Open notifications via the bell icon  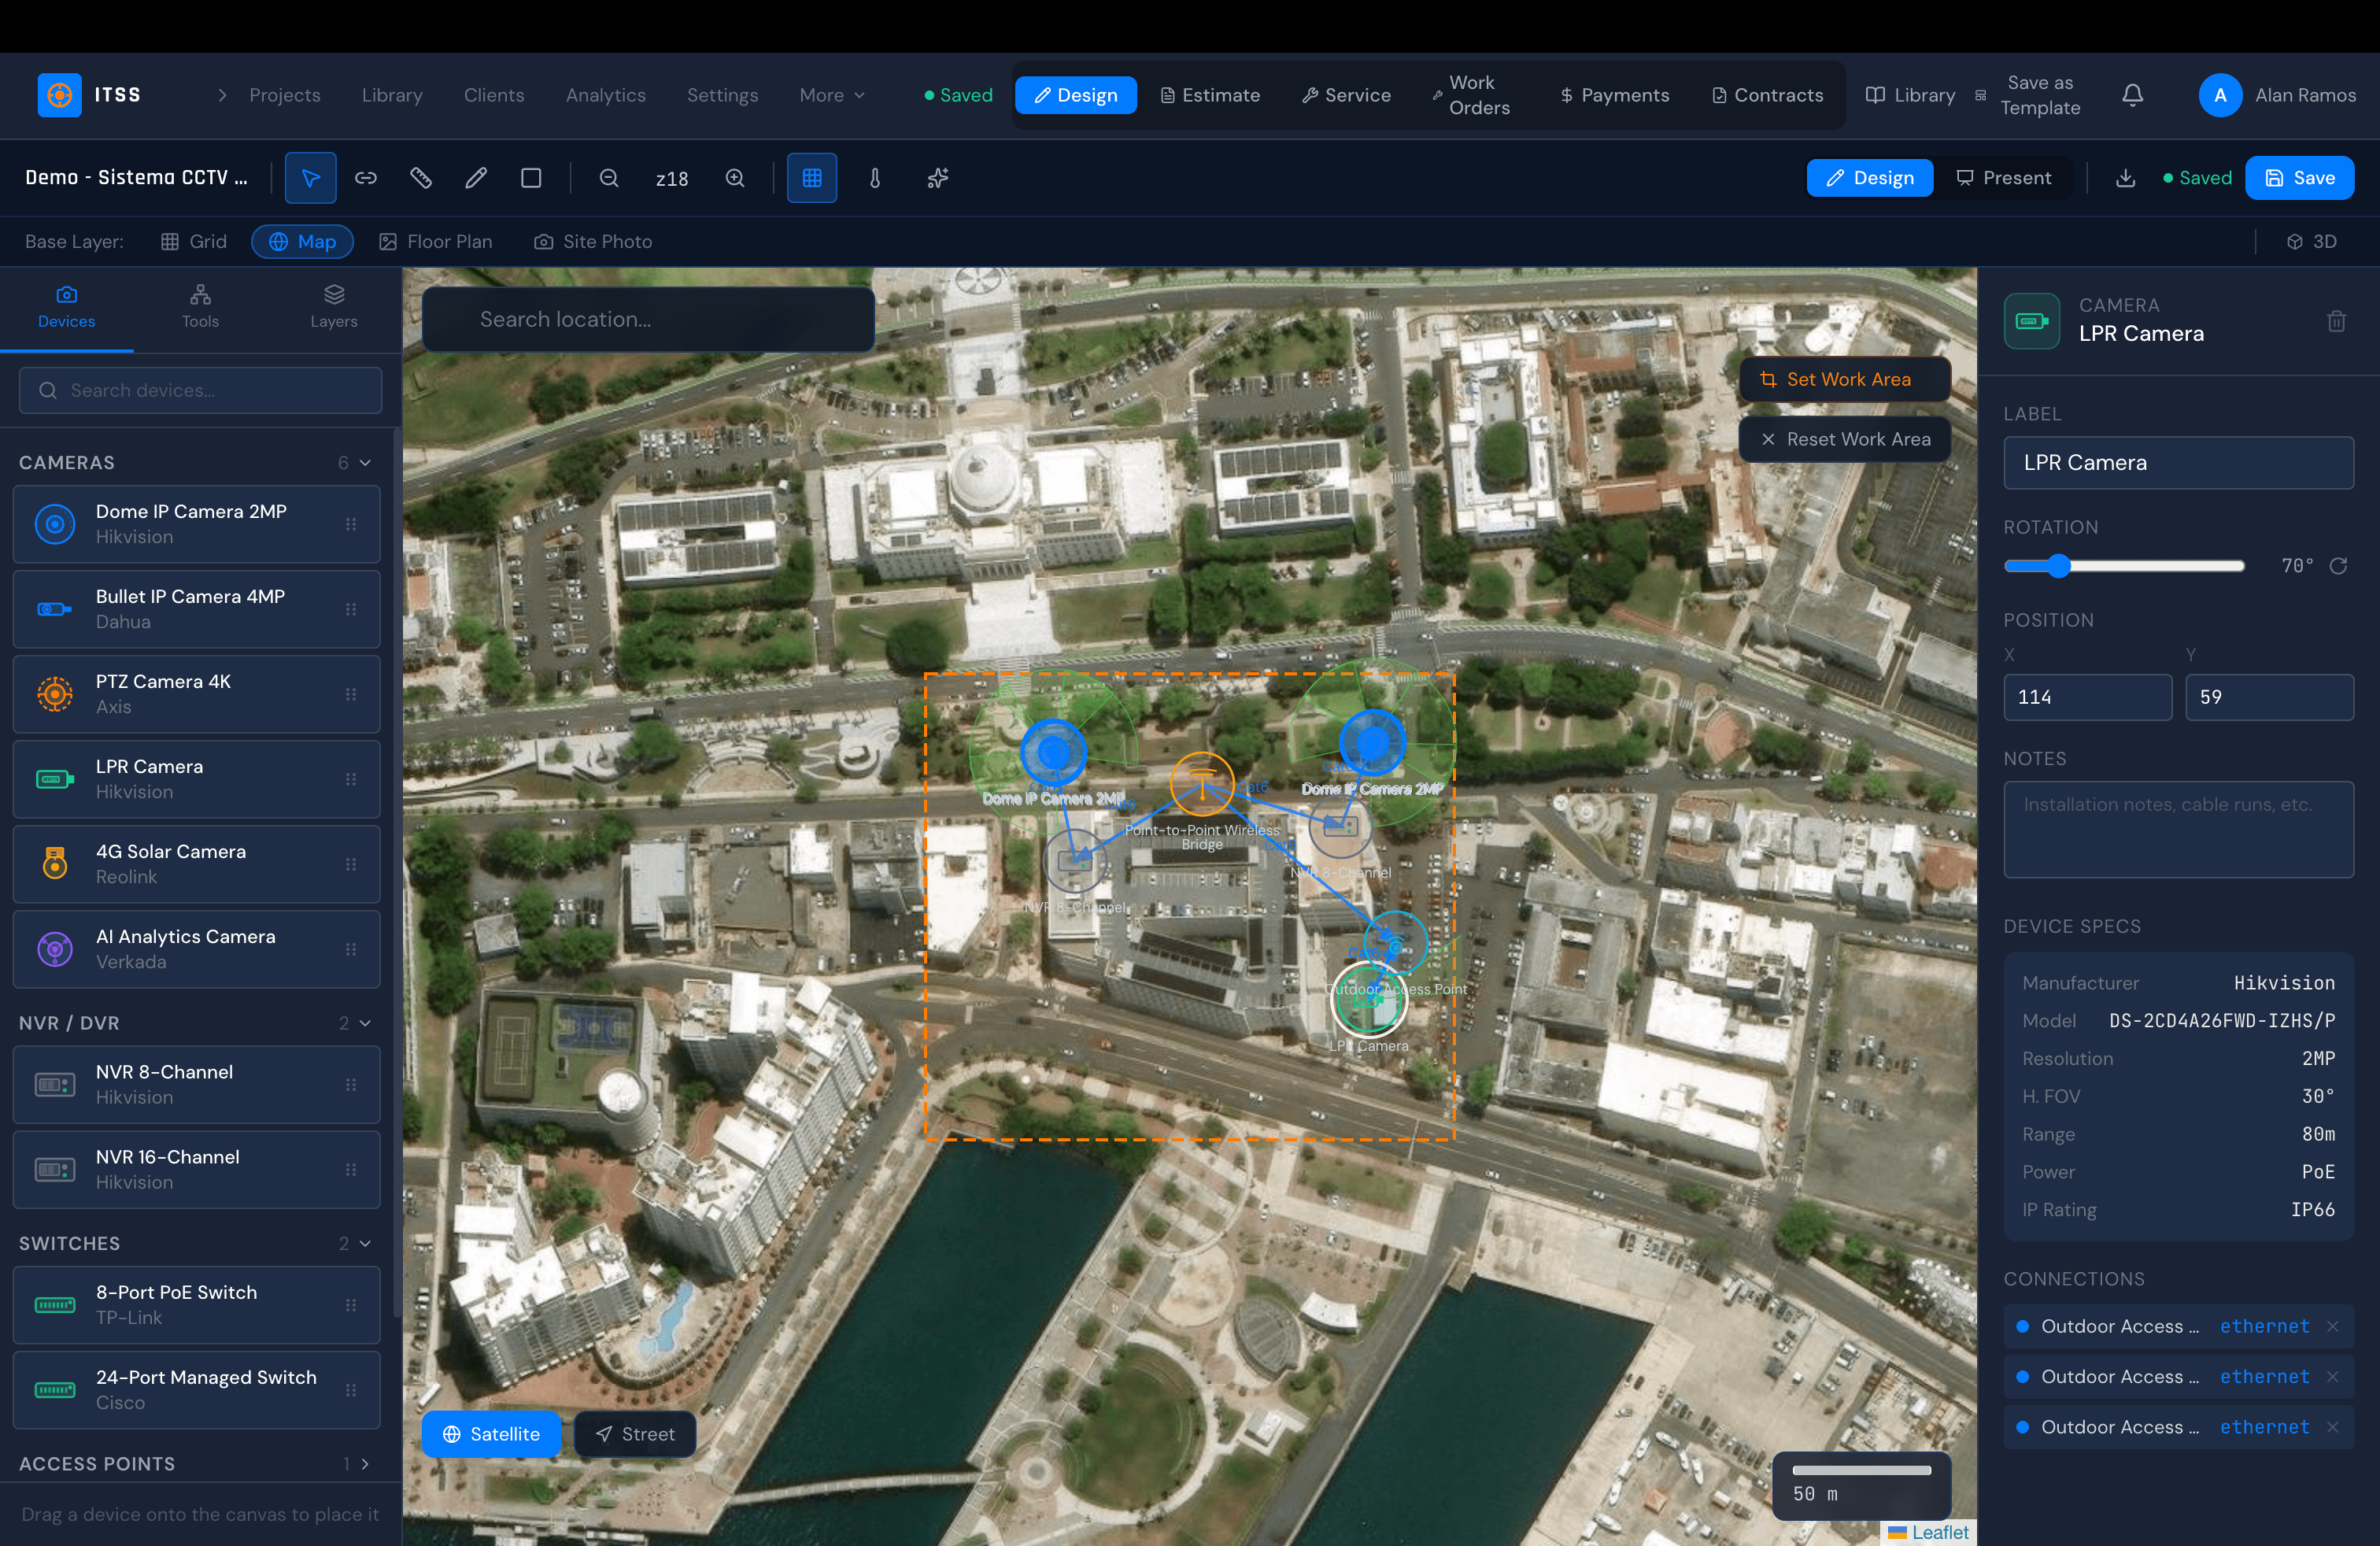(x=2132, y=95)
